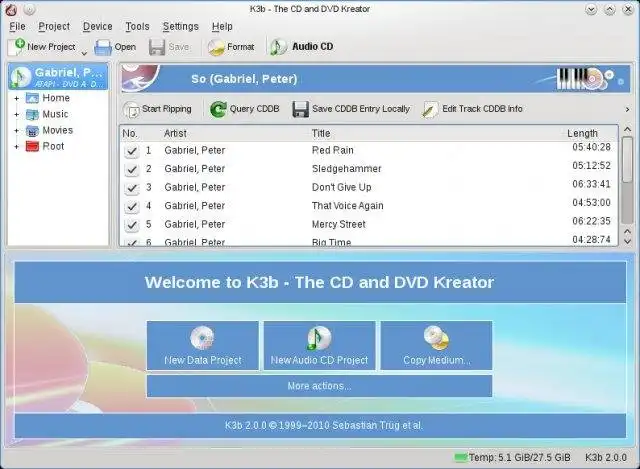Open the Project menu
640x469 pixels.
[x=54, y=27]
